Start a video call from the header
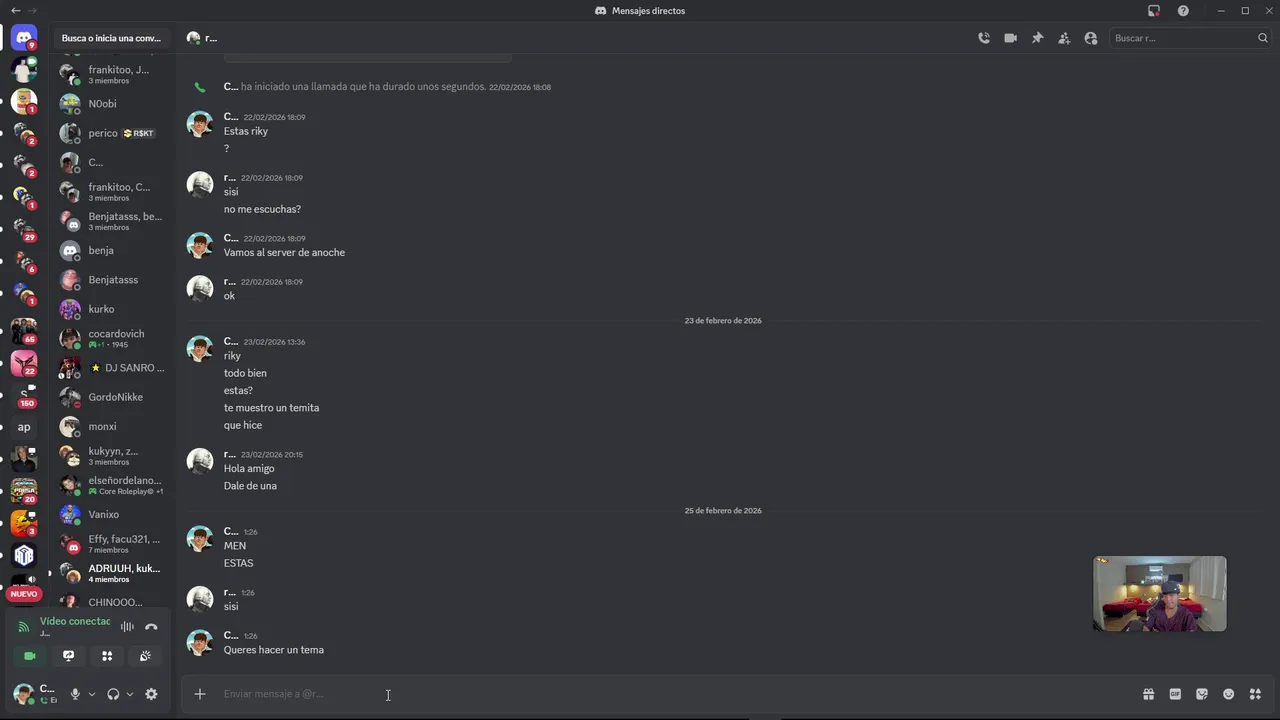1280x720 pixels. tap(1011, 38)
